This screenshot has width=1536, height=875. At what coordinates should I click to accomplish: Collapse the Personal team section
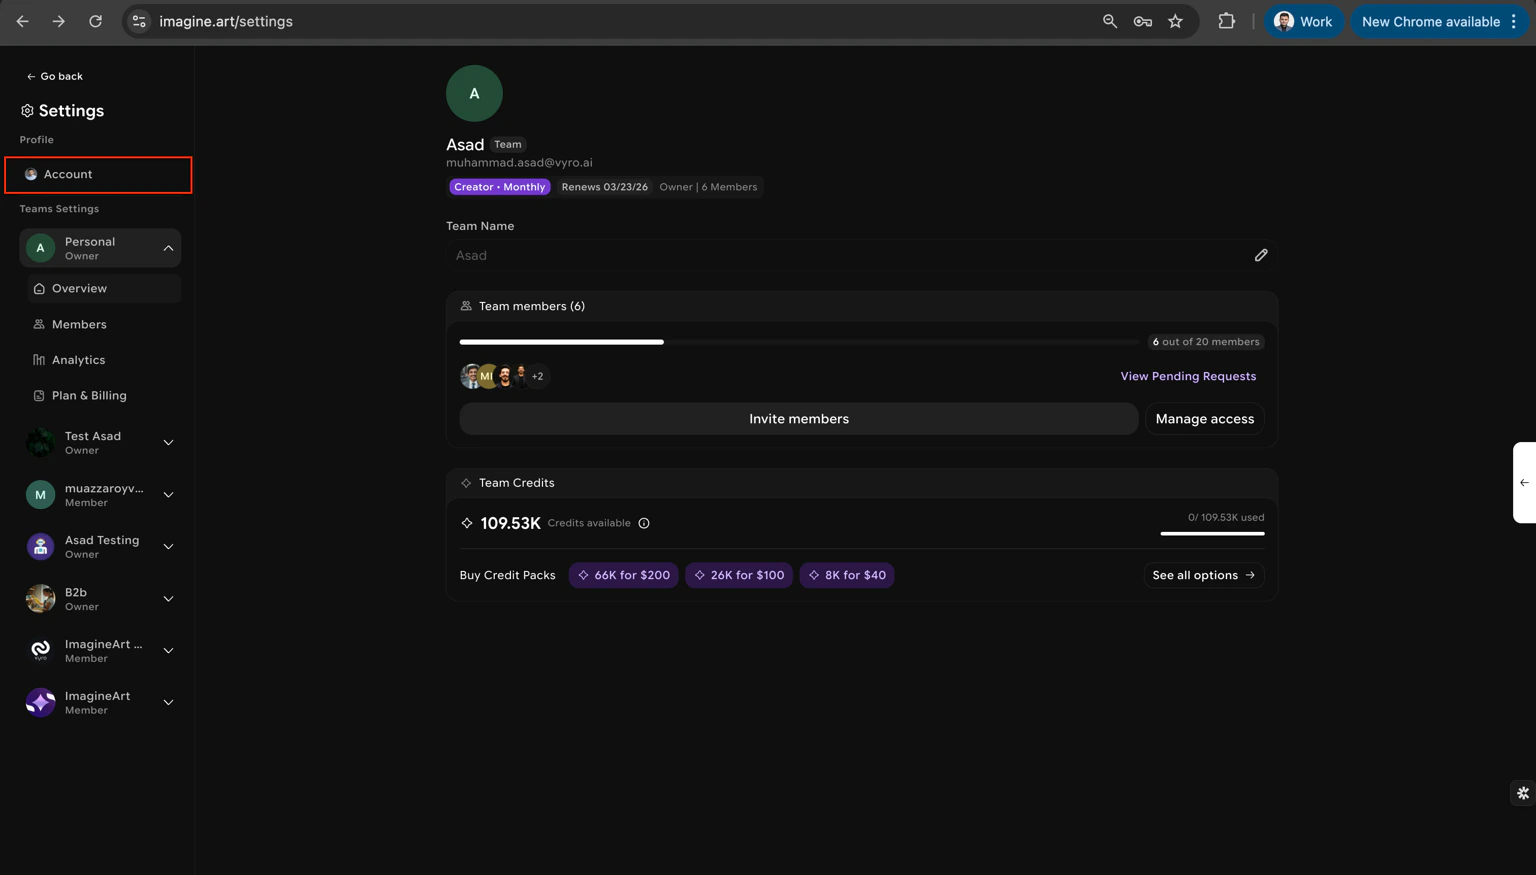(x=168, y=248)
